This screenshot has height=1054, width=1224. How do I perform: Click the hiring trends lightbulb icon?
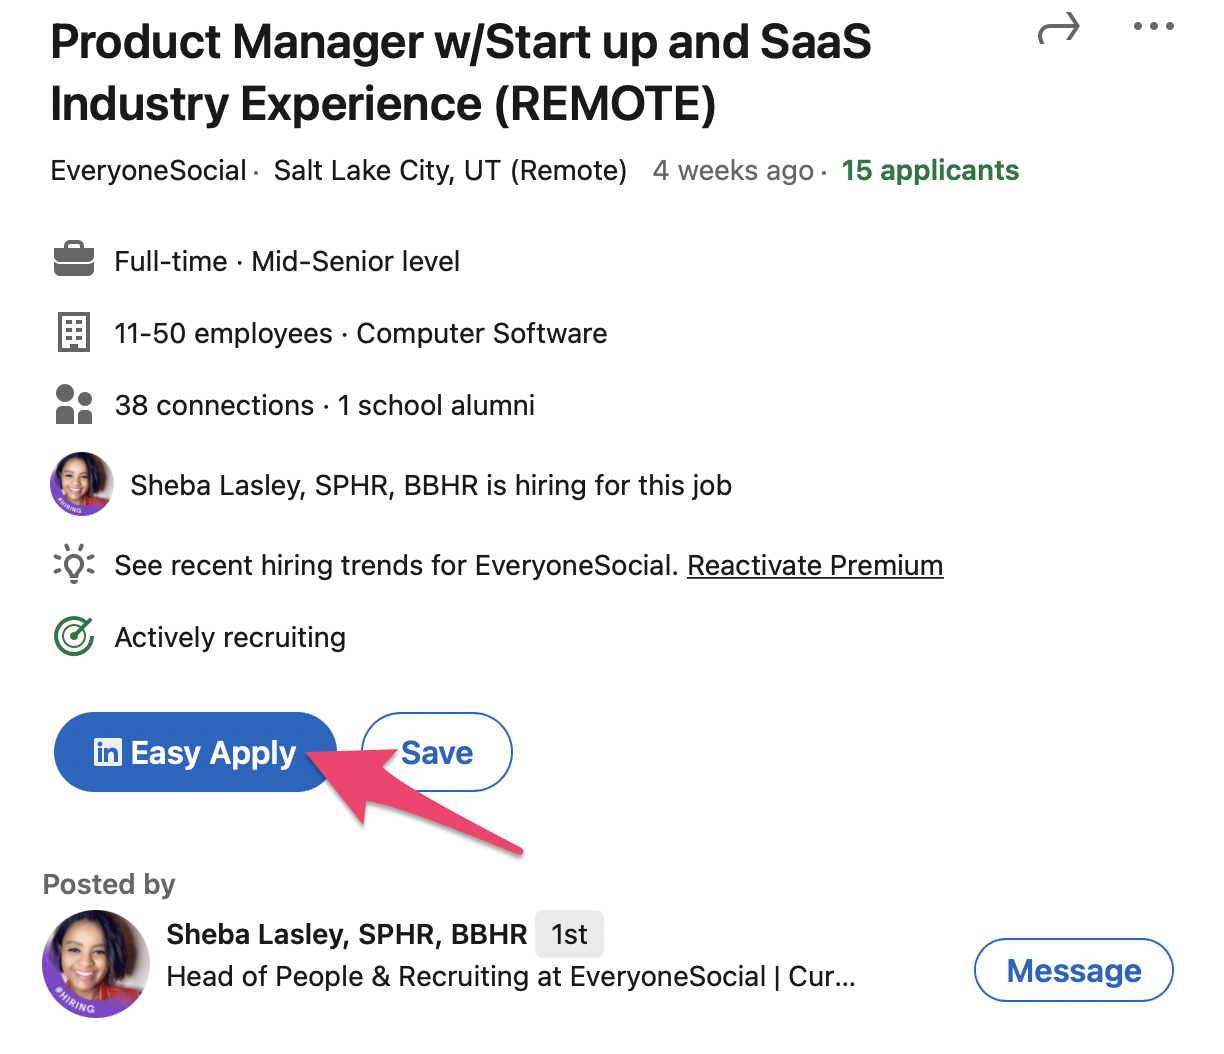(73, 564)
